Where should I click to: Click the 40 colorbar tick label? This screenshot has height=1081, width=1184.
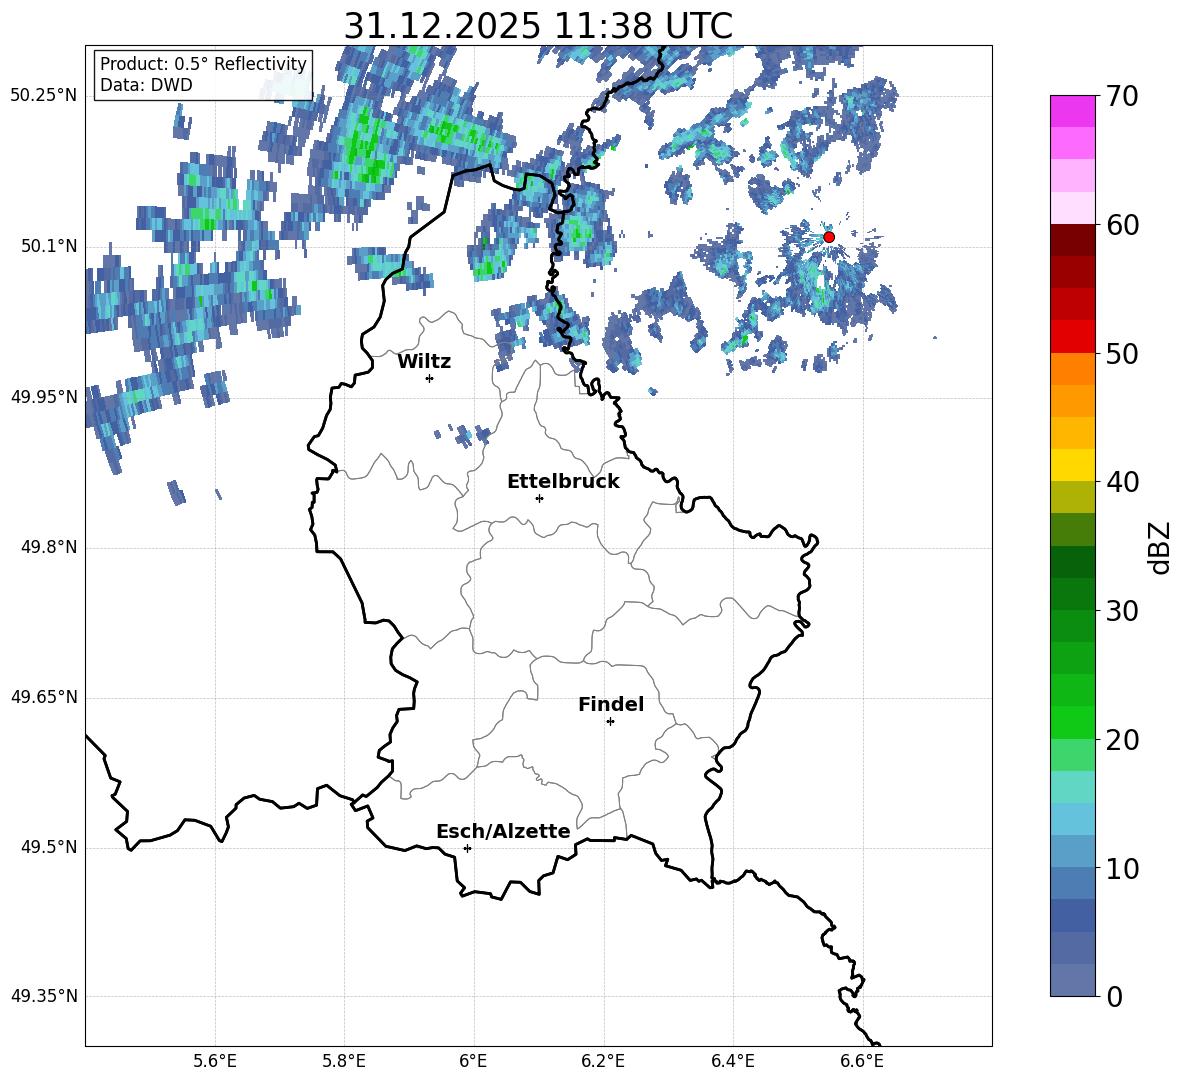(1122, 482)
